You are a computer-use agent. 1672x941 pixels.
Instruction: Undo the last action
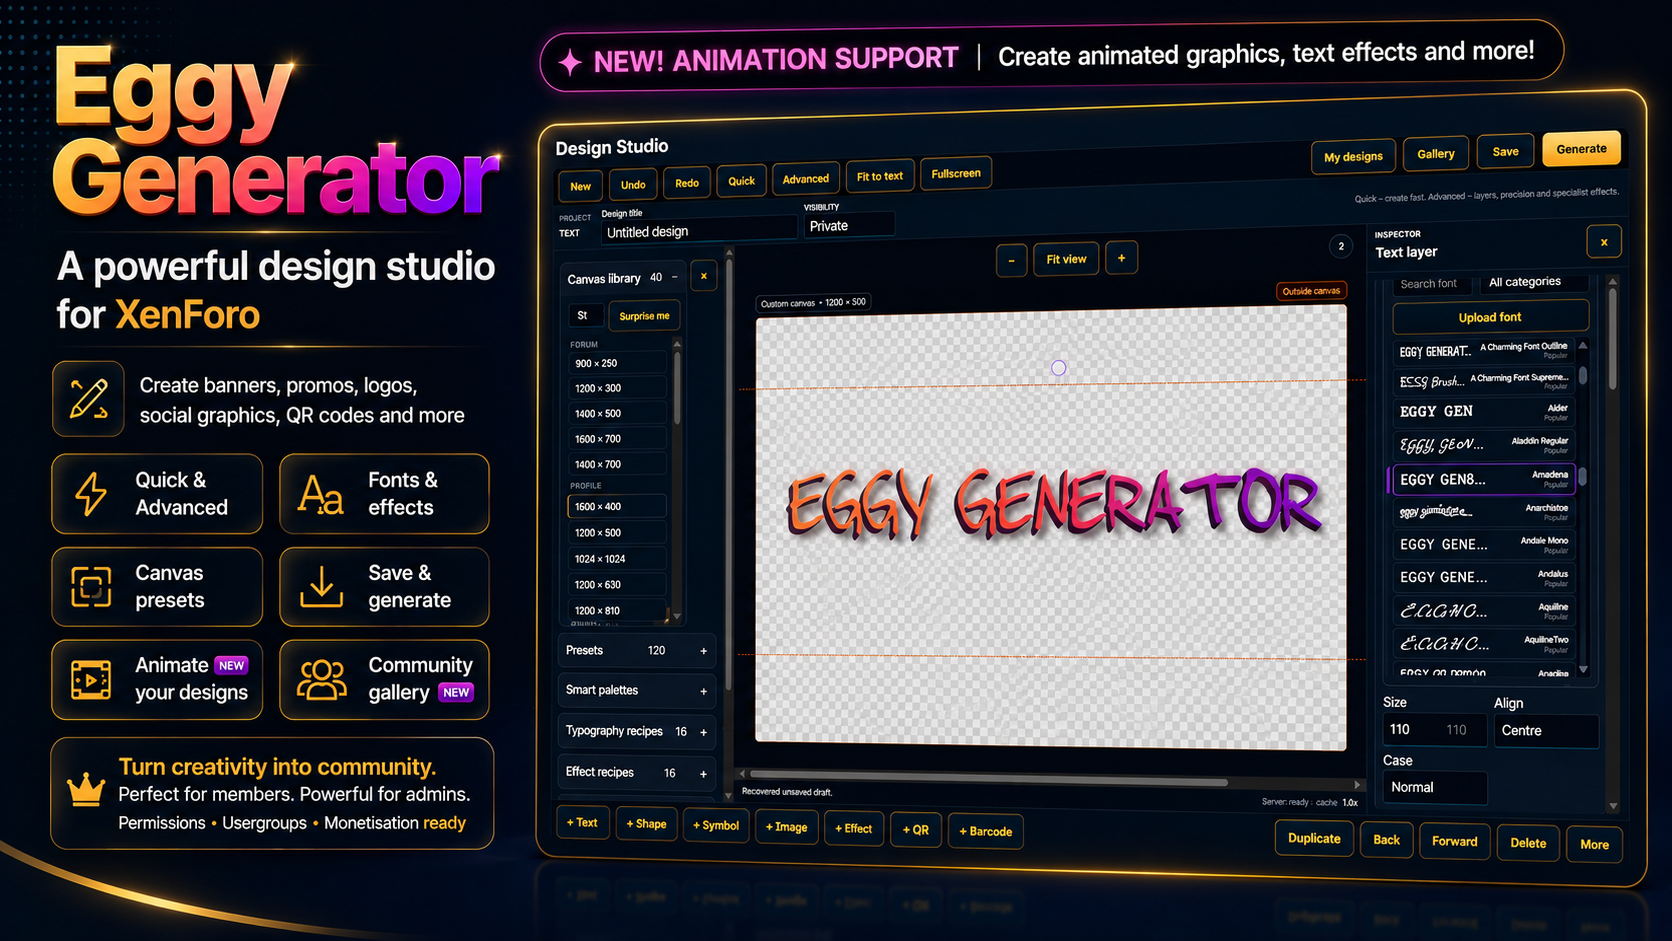(x=633, y=185)
